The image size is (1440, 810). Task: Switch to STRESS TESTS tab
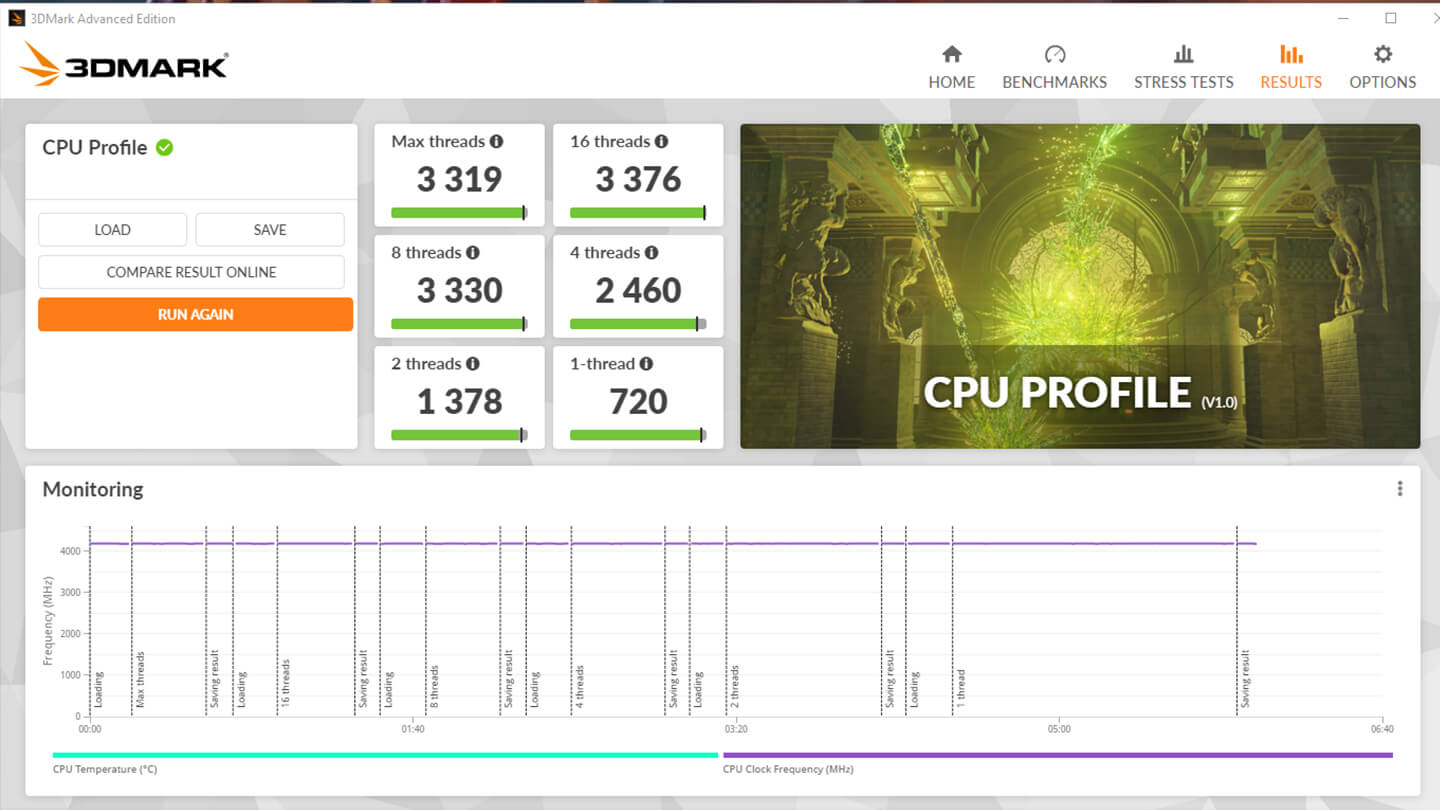pos(1183,67)
